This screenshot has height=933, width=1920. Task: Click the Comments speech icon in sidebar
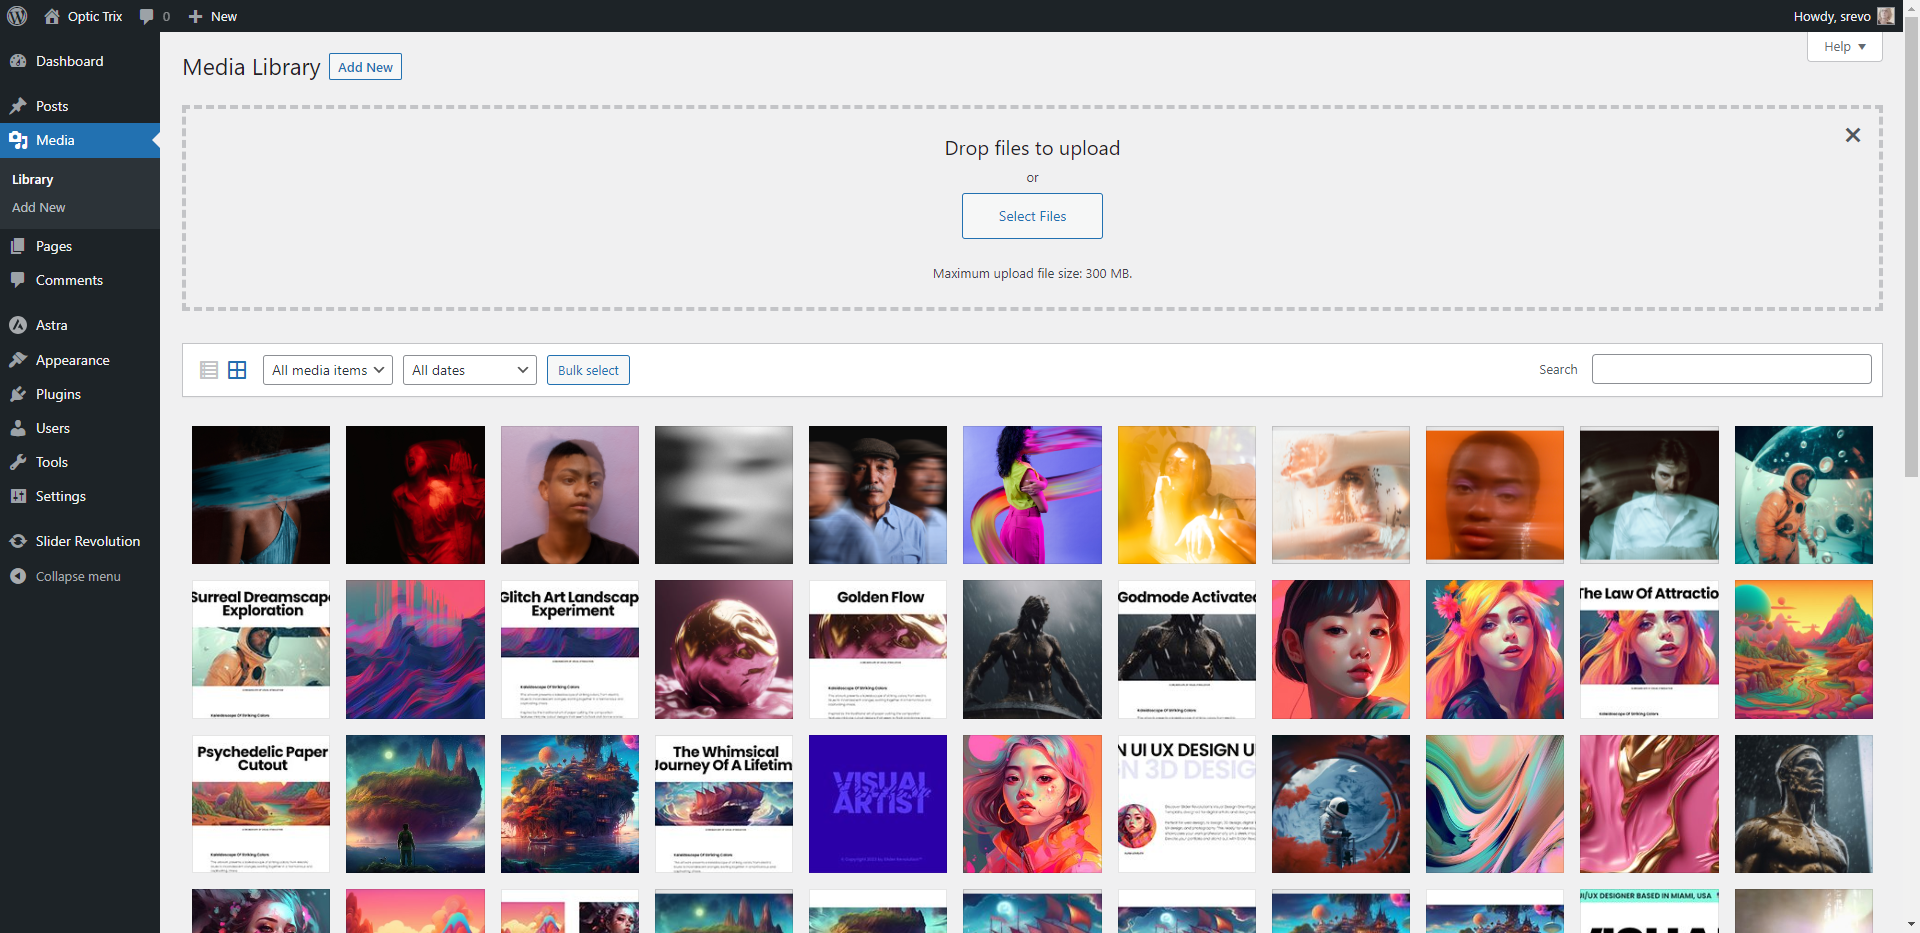pyautogui.click(x=18, y=280)
